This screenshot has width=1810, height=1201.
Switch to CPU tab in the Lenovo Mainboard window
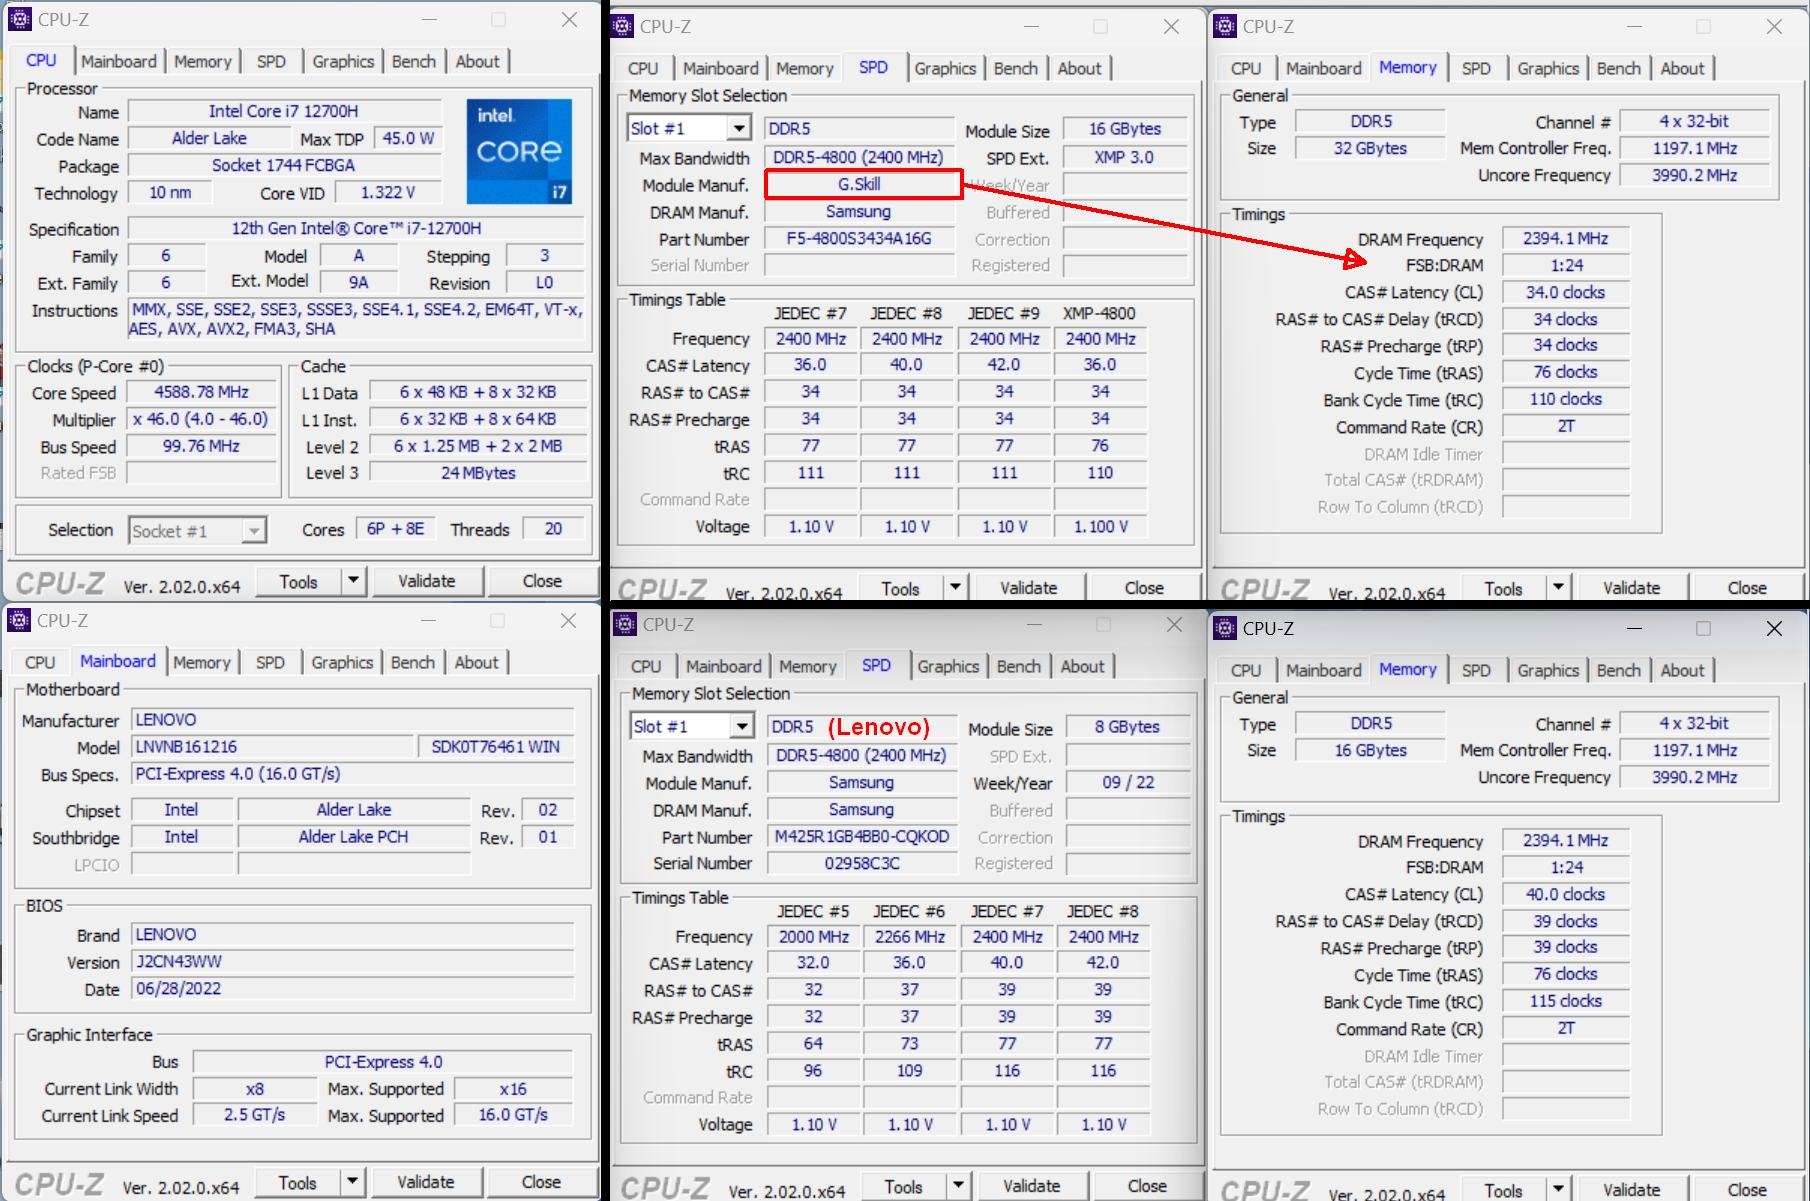pyautogui.click(x=40, y=662)
